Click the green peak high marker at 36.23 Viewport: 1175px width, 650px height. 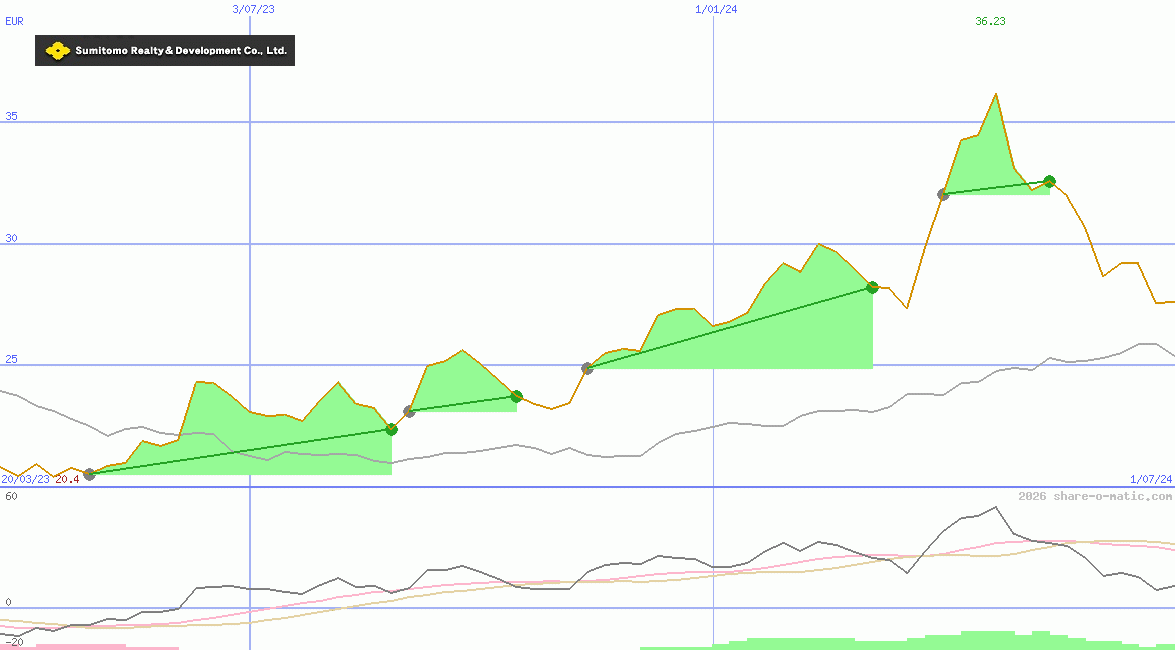click(x=991, y=22)
